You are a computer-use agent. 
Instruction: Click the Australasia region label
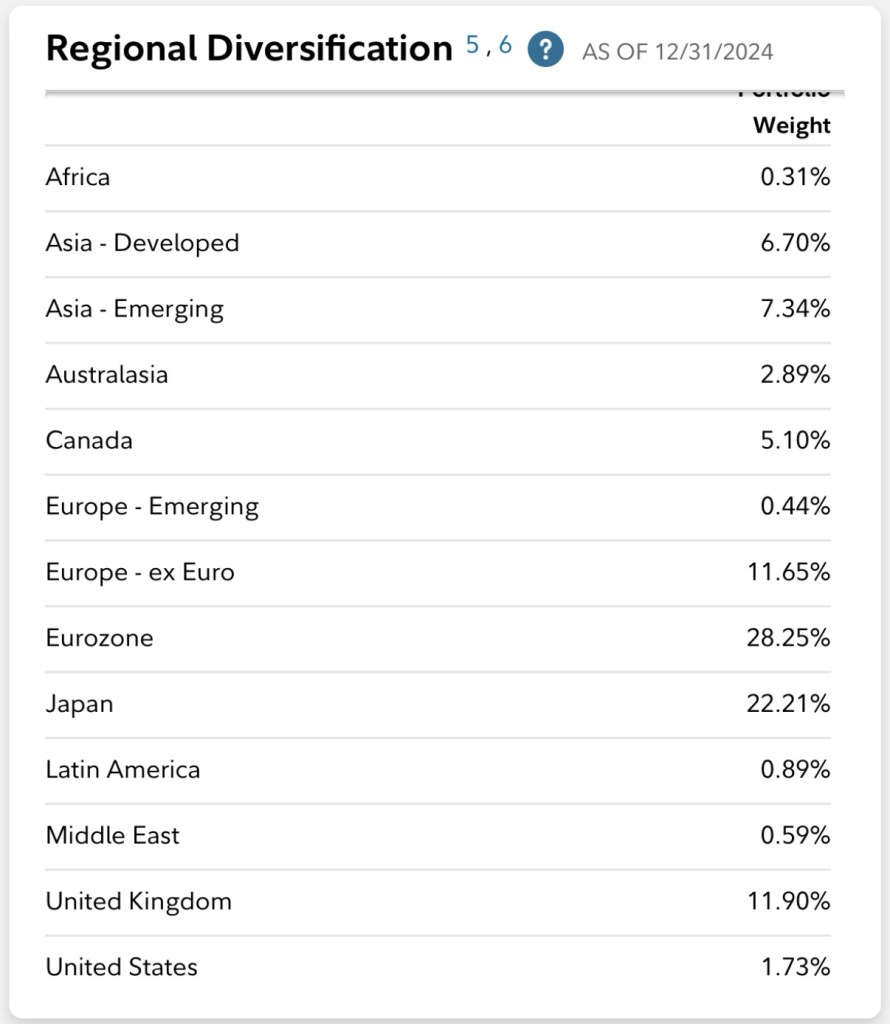coord(107,375)
